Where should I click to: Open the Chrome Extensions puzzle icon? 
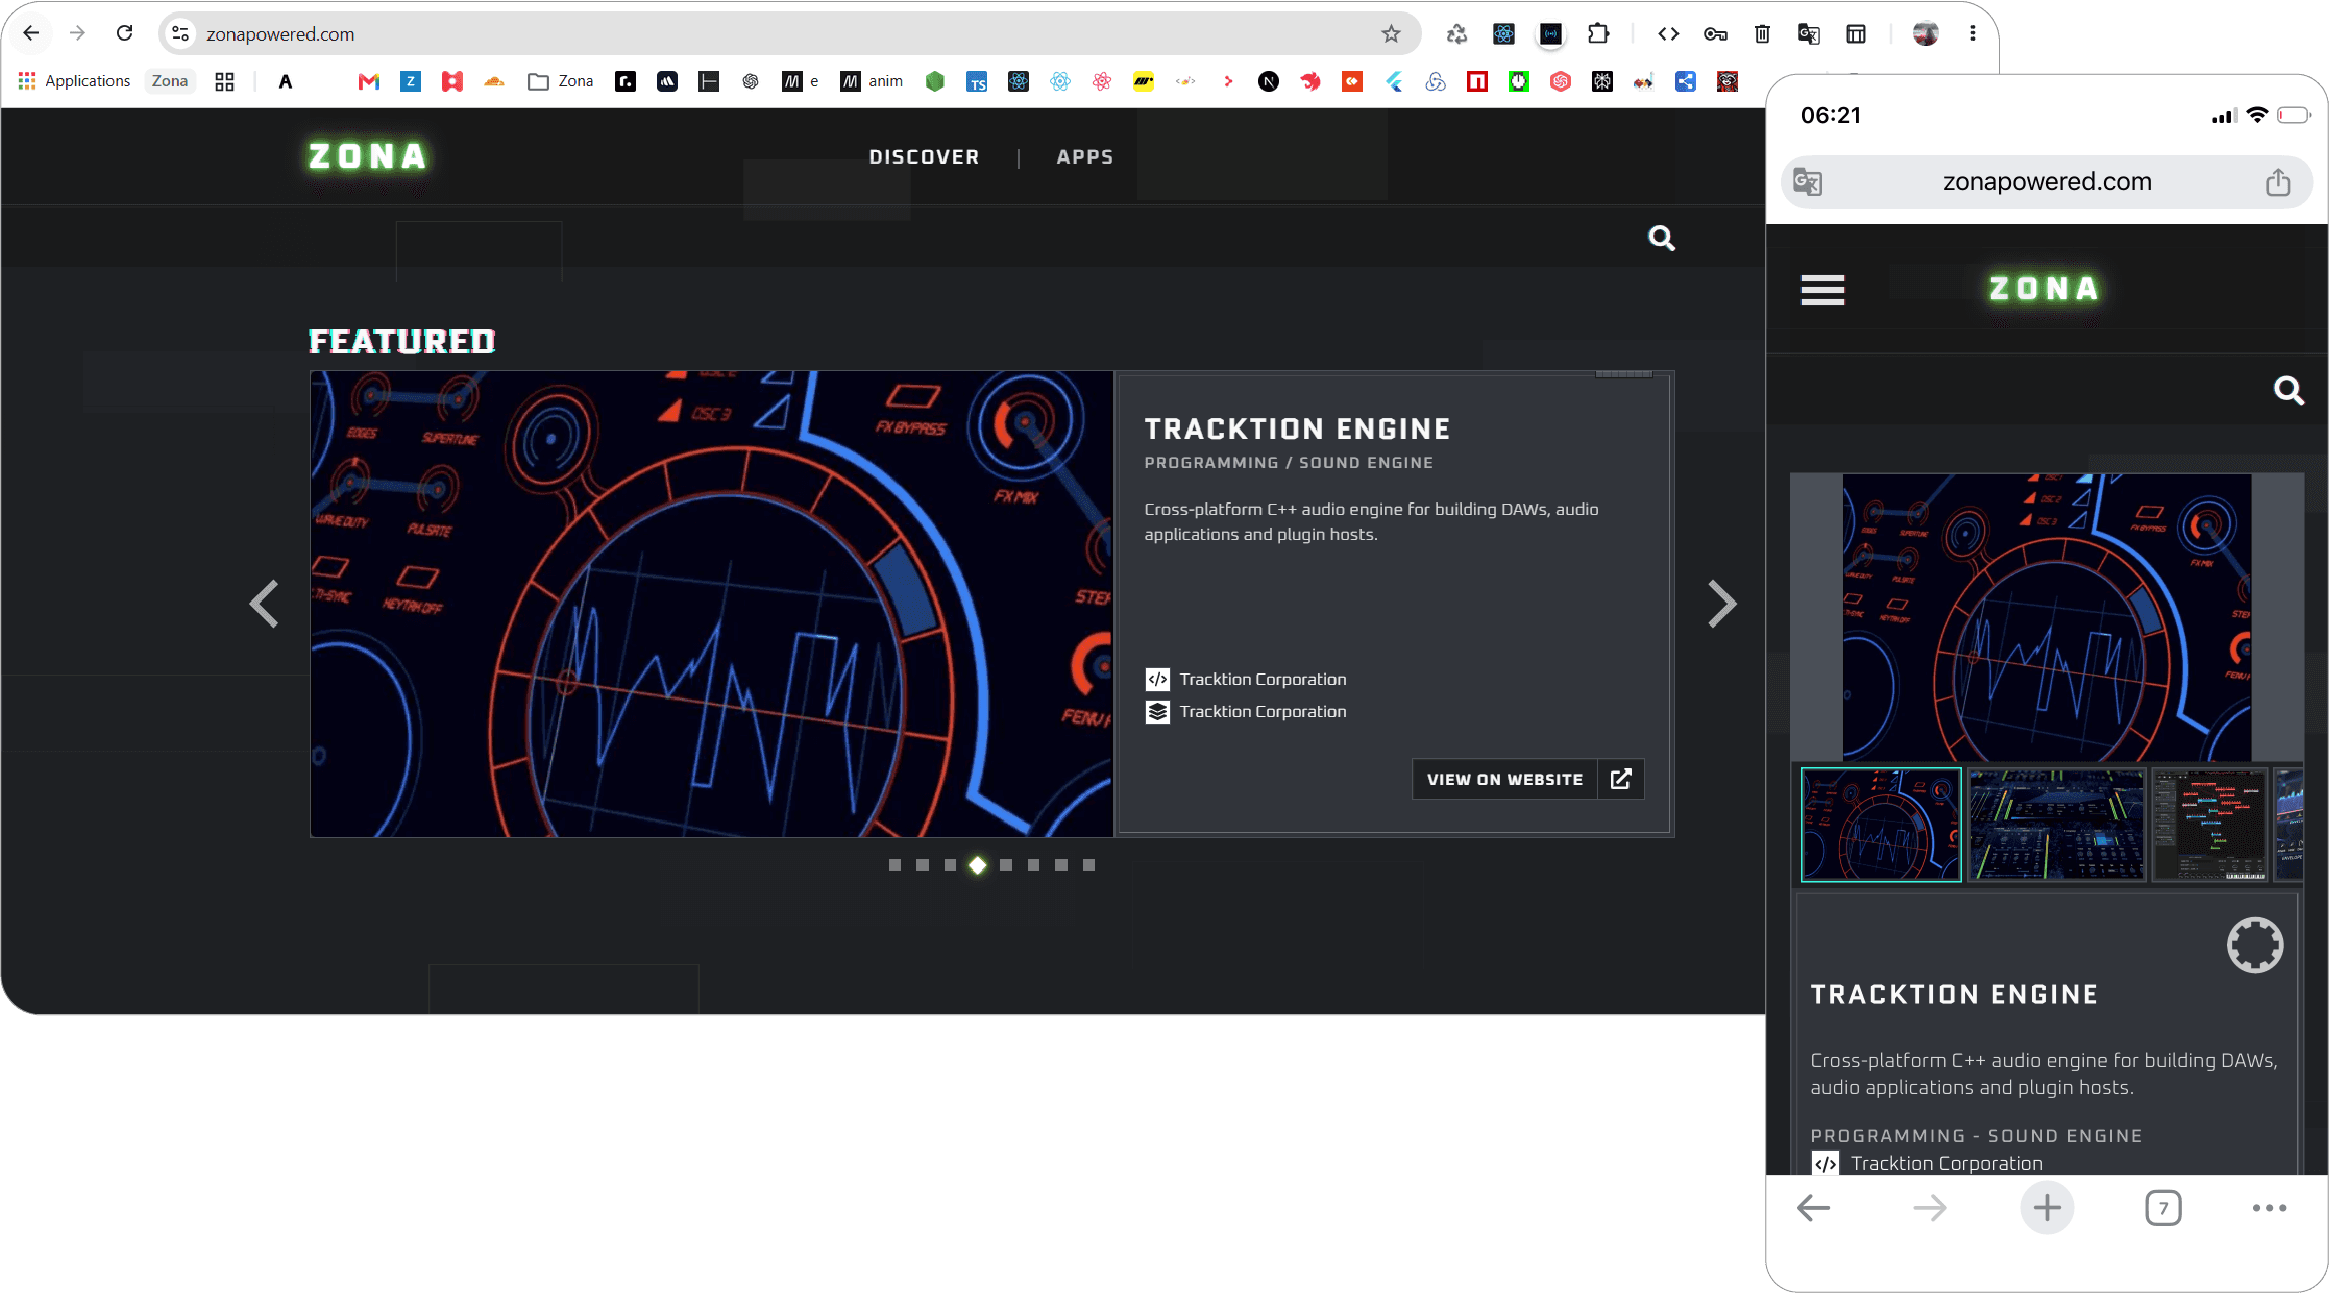click(1598, 34)
